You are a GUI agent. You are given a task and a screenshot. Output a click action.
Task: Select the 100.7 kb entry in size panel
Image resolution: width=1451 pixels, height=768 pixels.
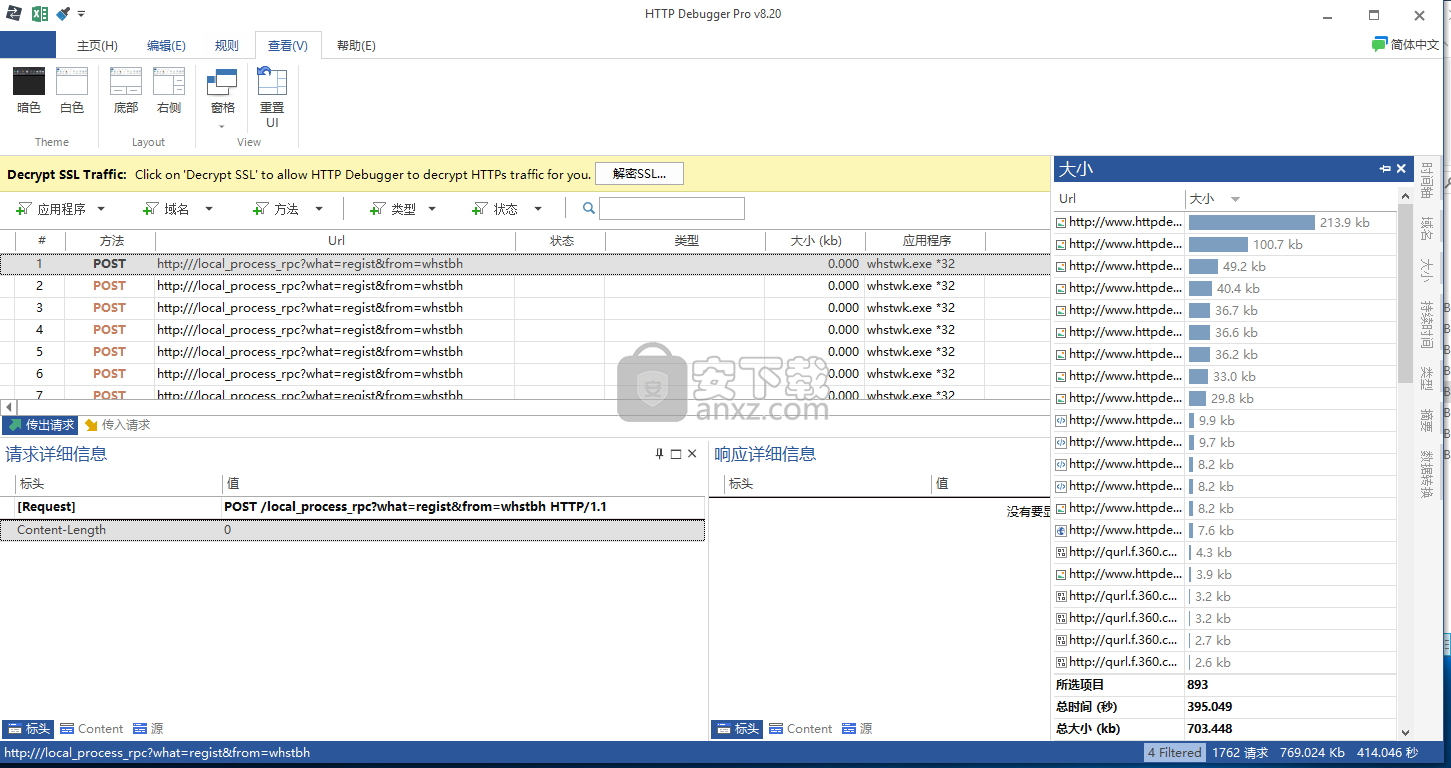click(x=1225, y=244)
